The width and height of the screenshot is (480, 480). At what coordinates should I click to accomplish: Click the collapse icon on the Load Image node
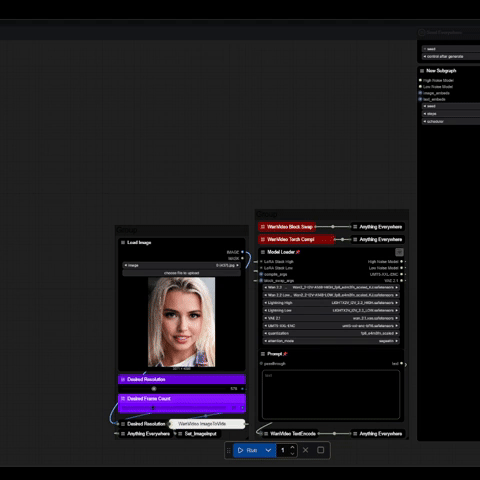123,242
